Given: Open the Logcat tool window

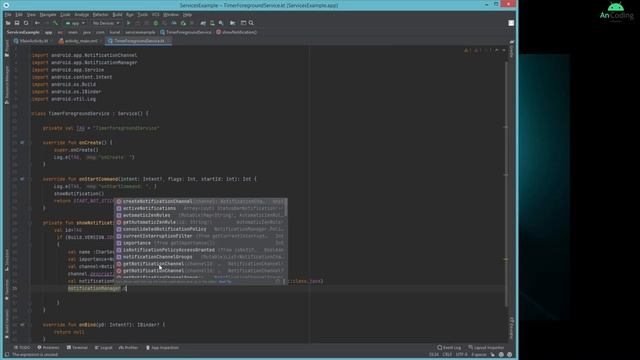Looking at the screenshot, I should pyautogui.click(x=104, y=348).
